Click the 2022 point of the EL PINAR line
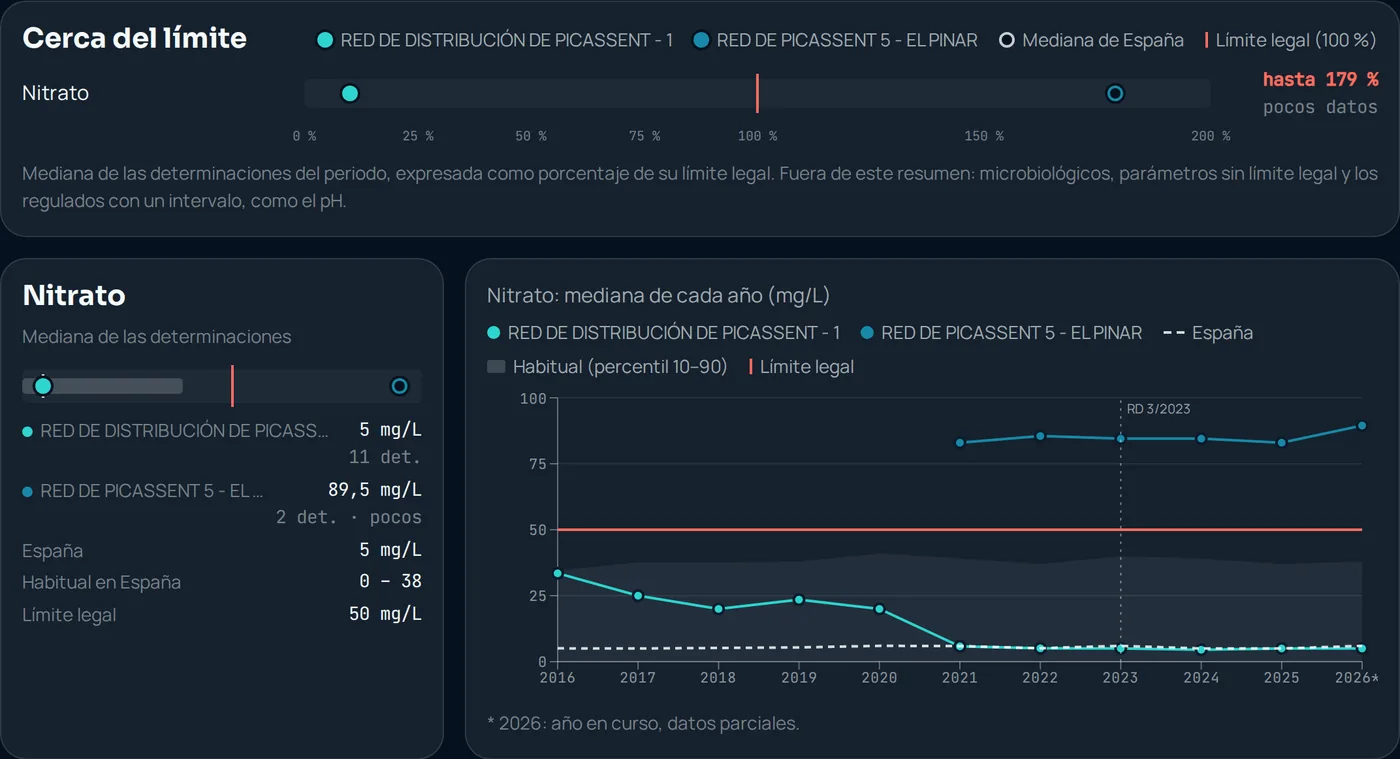 (1040, 436)
